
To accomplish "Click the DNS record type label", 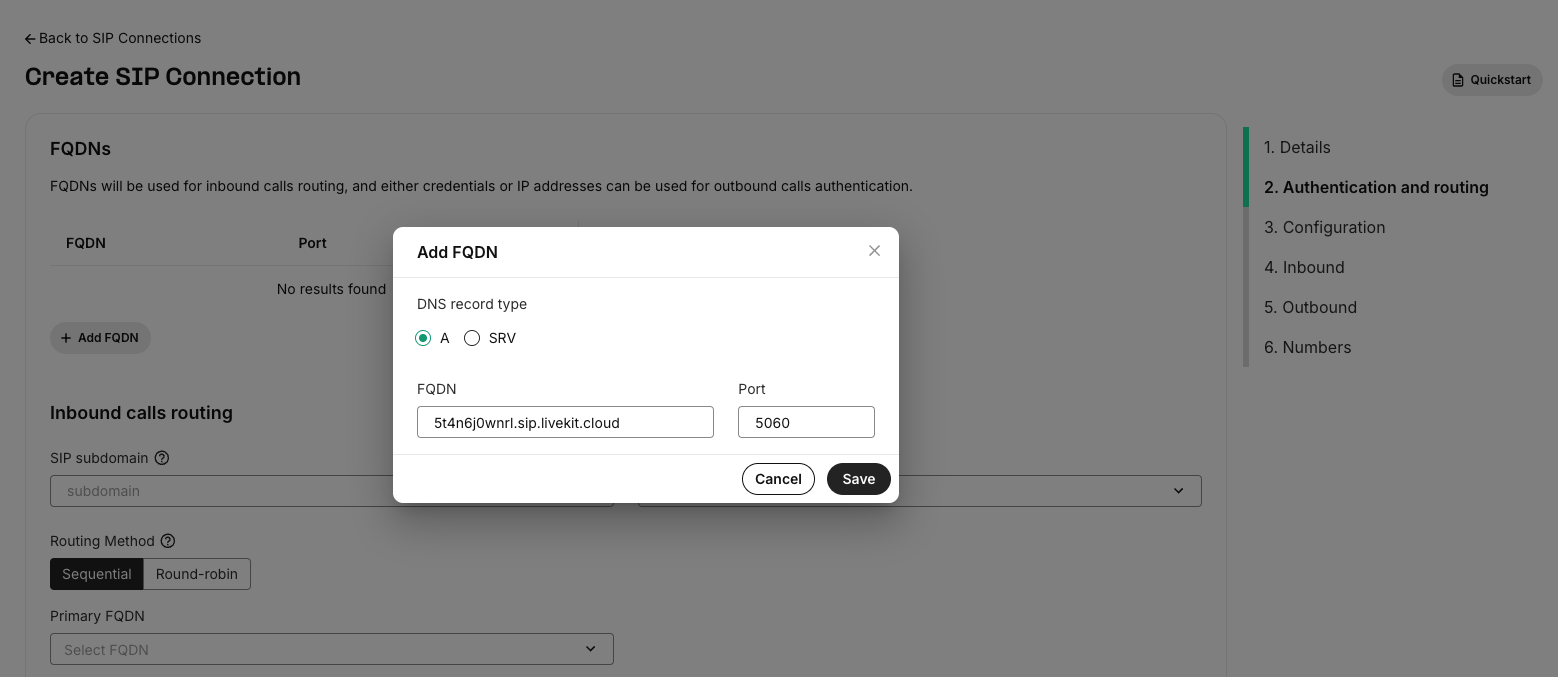I will point(472,304).
